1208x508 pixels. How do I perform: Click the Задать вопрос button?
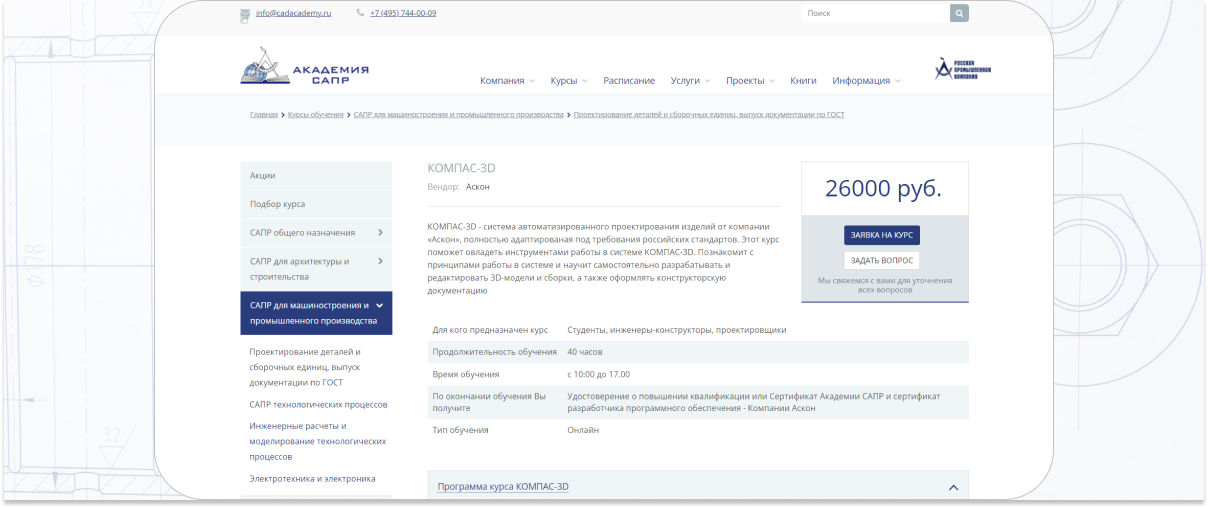(881, 260)
